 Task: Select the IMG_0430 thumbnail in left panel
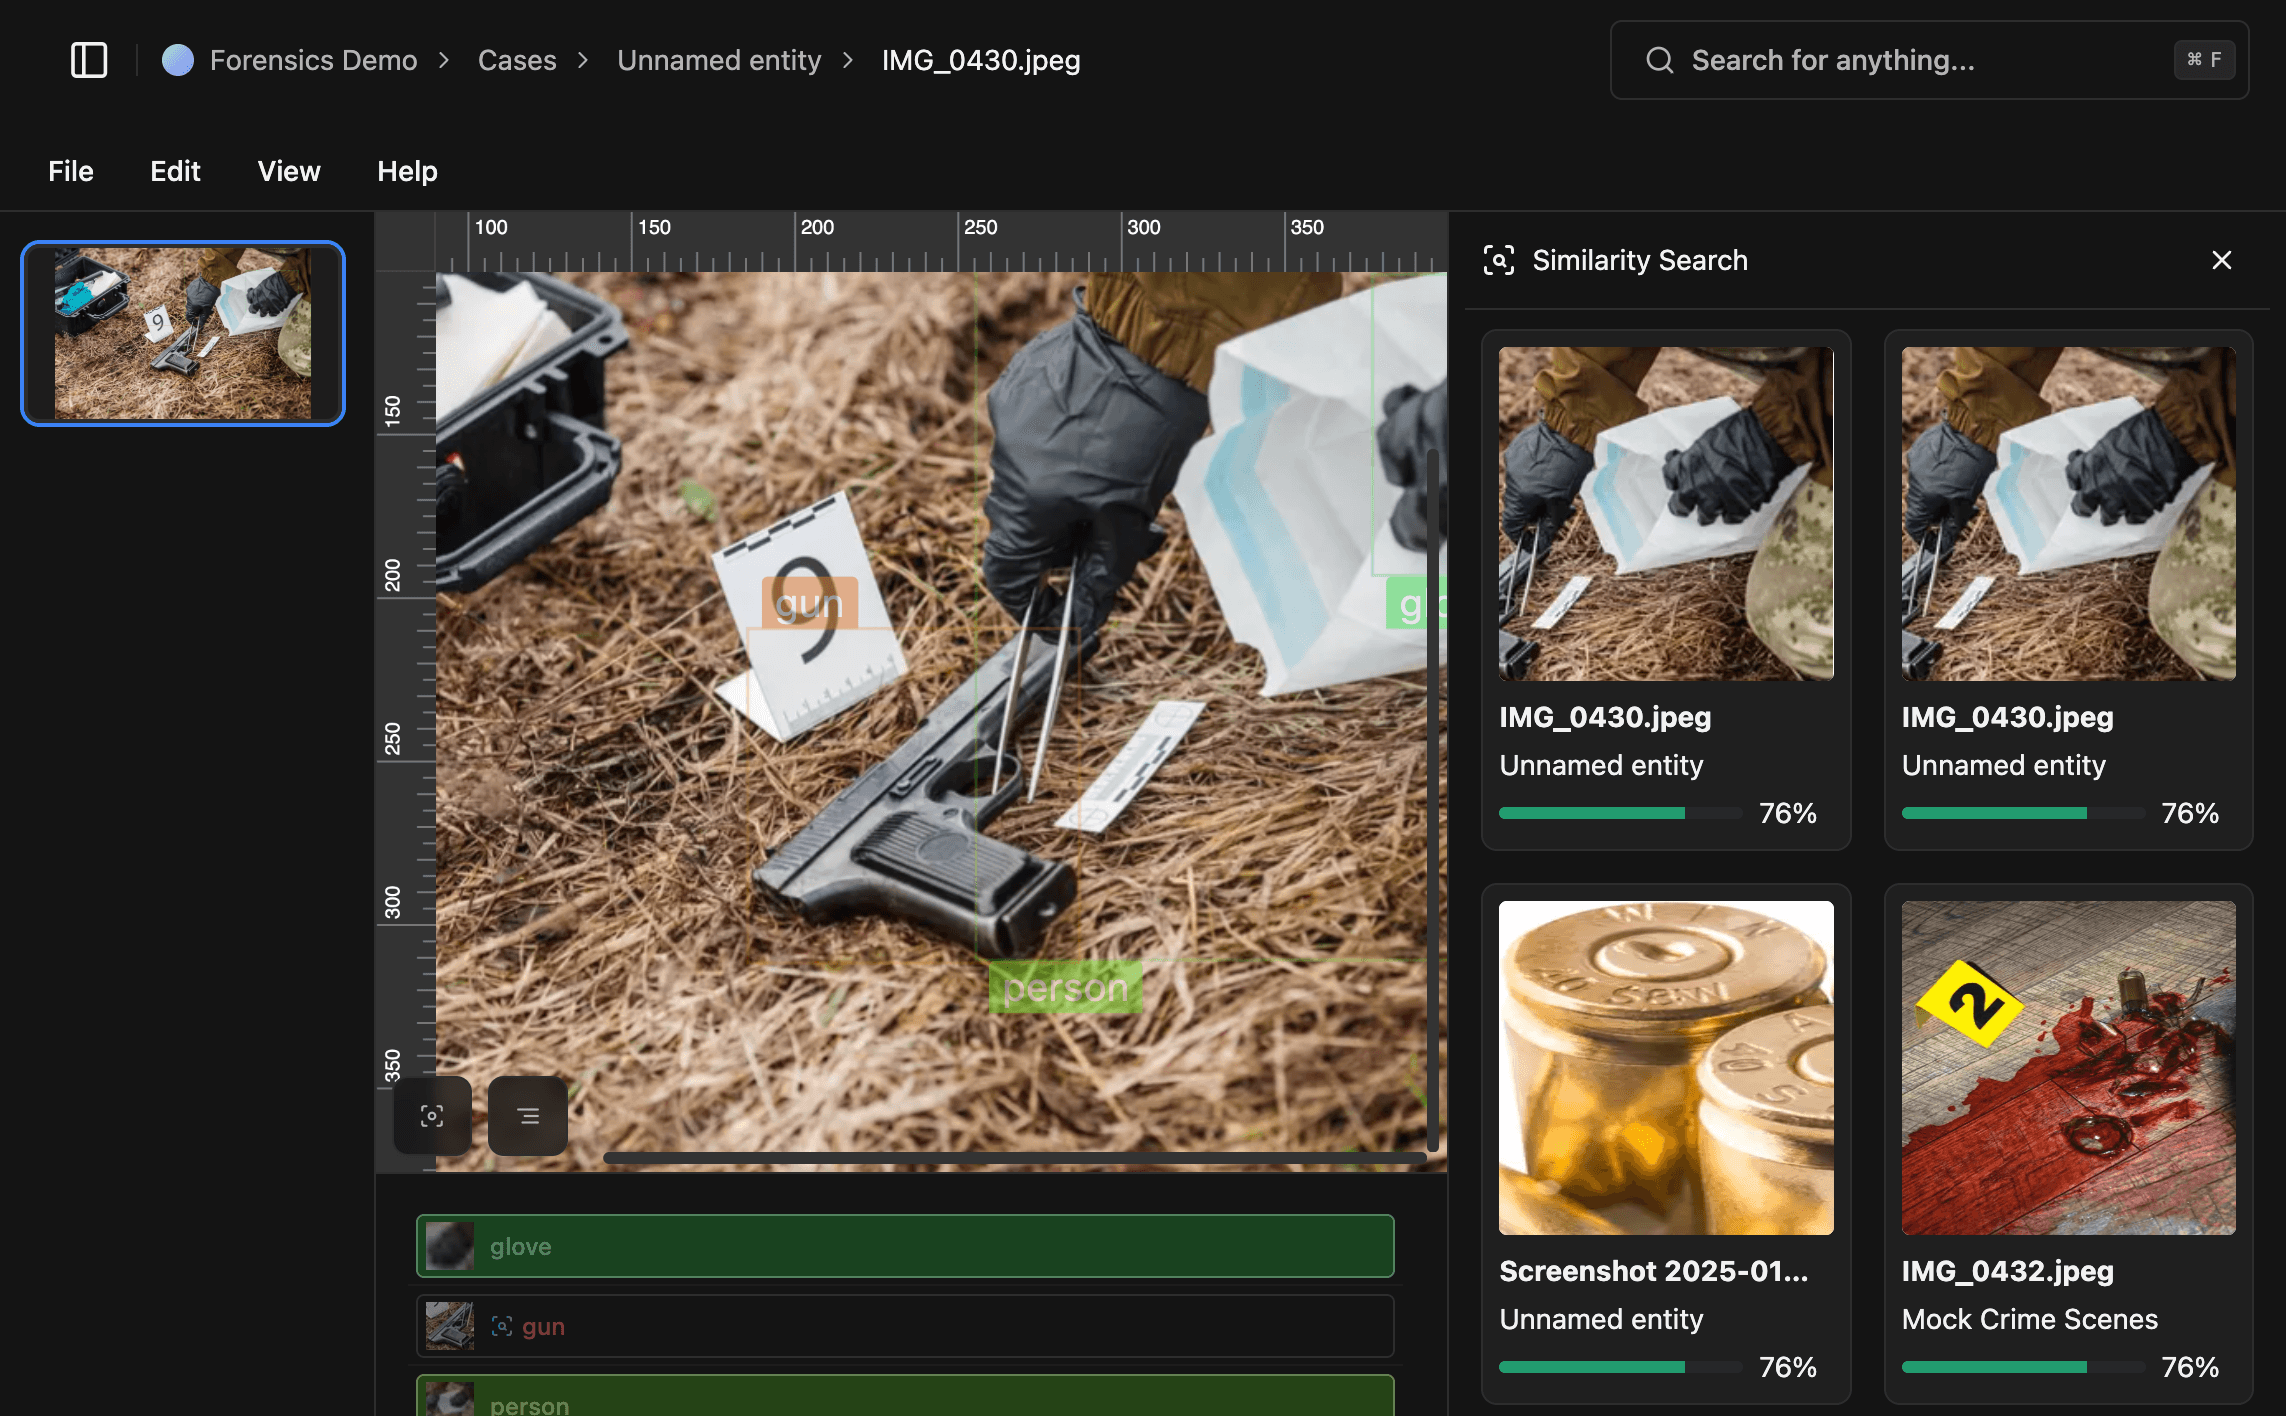click(183, 333)
